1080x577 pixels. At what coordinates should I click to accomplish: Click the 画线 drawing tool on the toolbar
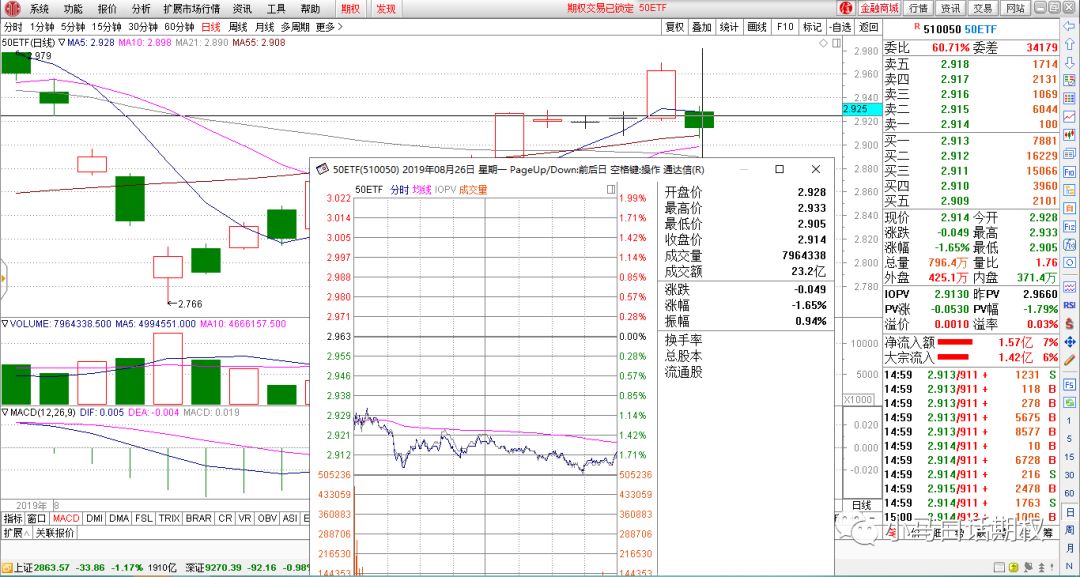pos(757,27)
